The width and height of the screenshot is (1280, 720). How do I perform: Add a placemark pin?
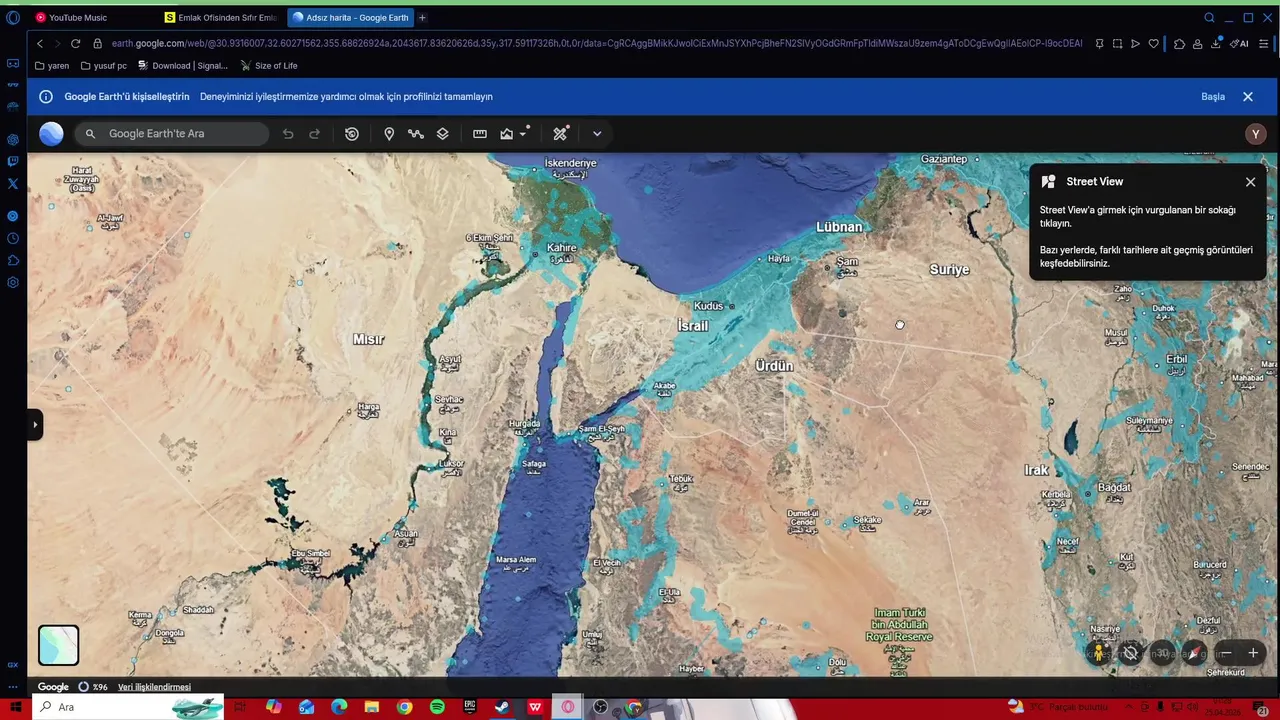pos(389,134)
